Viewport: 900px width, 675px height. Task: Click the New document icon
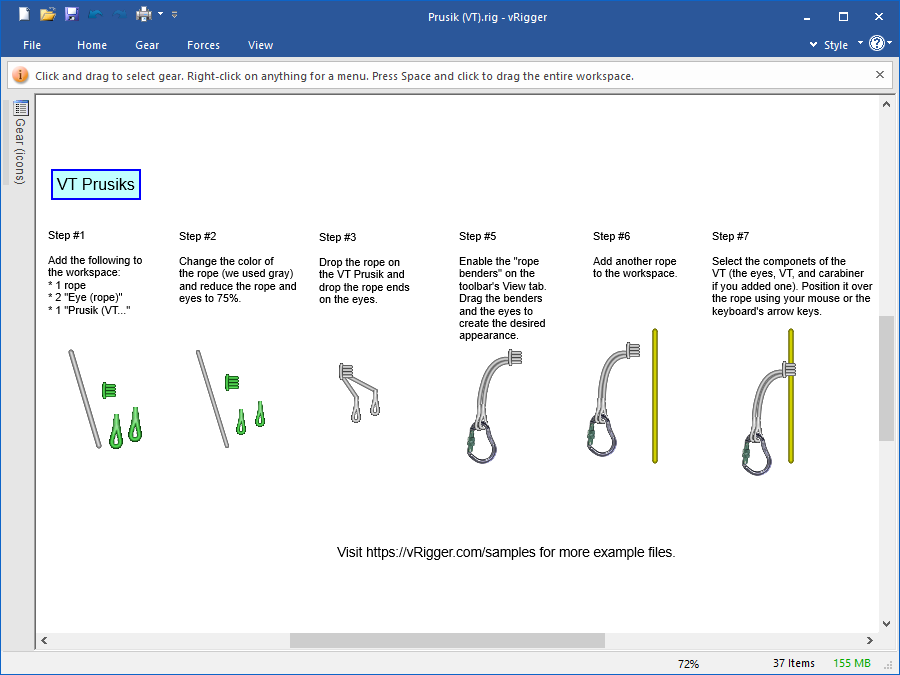(x=24, y=15)
